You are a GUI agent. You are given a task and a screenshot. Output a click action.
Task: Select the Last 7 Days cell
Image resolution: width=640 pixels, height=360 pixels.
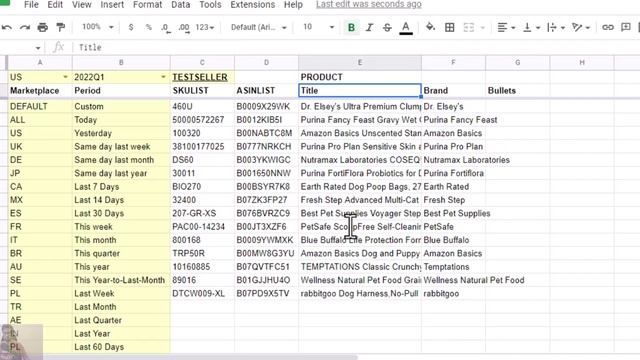point(121,187)
